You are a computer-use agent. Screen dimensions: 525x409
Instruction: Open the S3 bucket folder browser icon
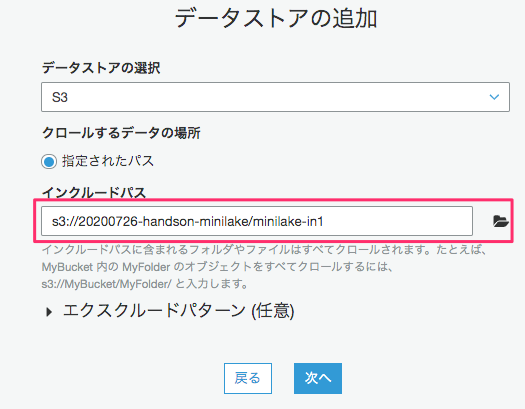501,221
